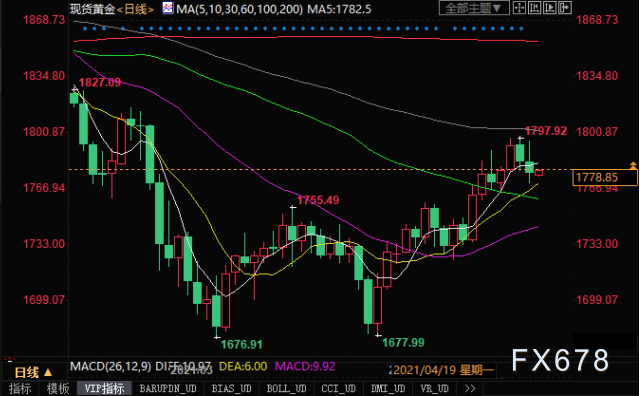640x396 pixels.
Task: Click the small red icon above 日线
Action: tap(9, 360)
